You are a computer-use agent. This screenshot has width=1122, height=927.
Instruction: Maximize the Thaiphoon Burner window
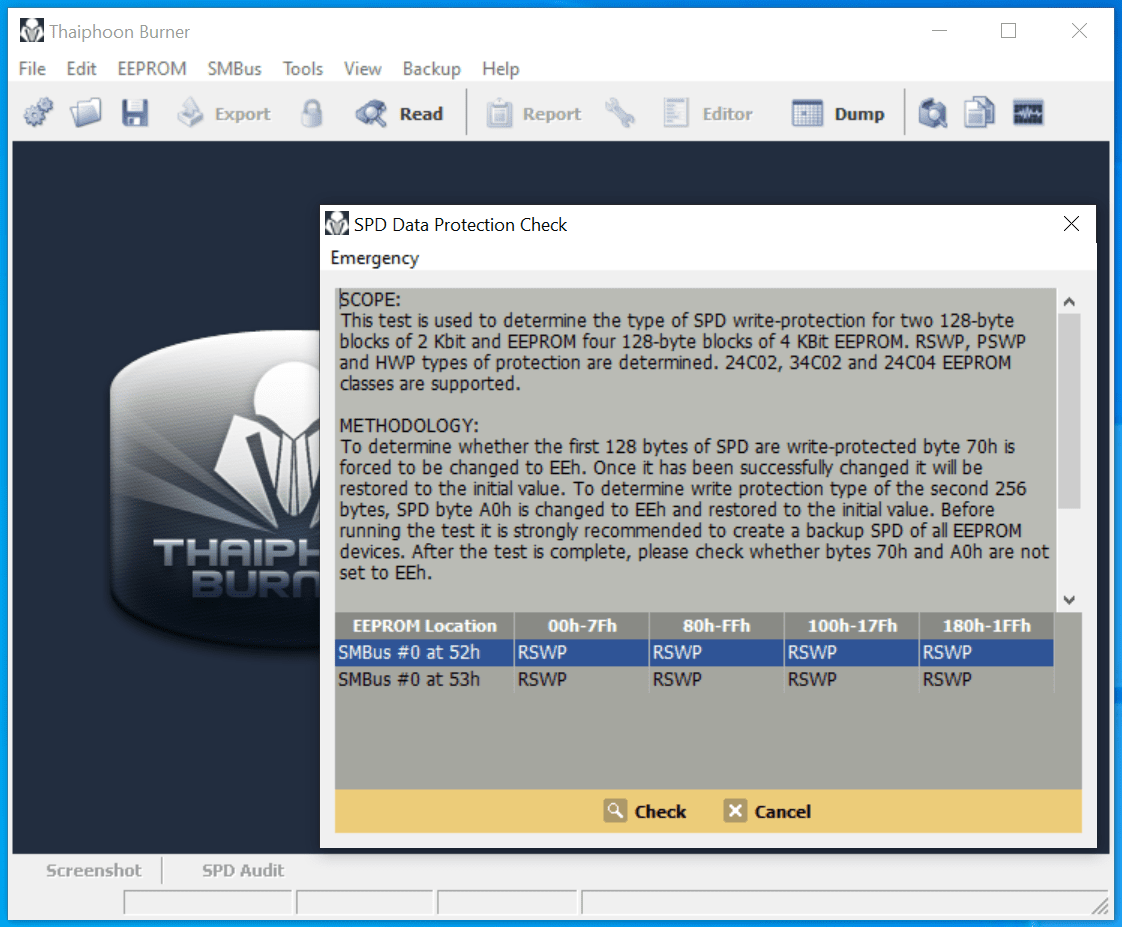[x=1008, y=31]
